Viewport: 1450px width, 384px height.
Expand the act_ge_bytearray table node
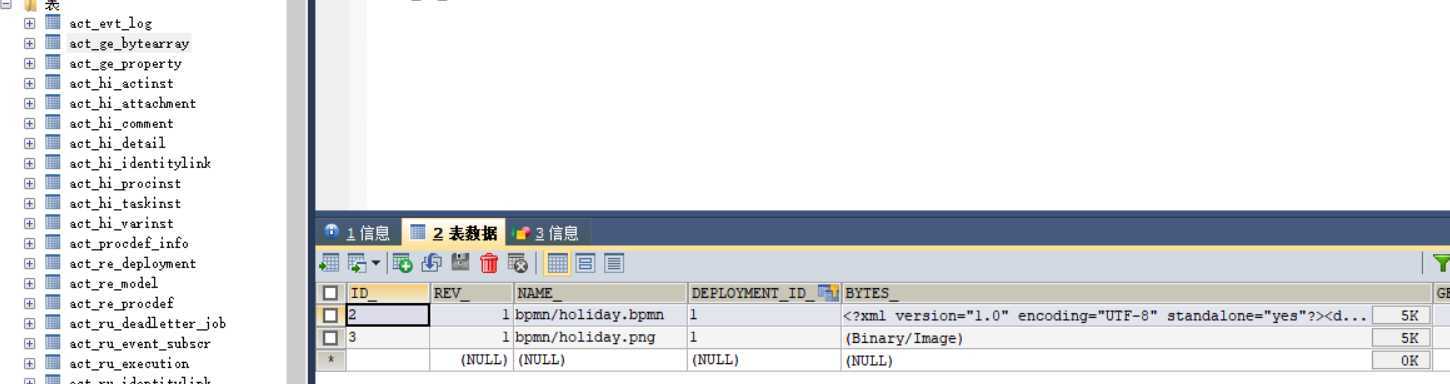coord(29,43)
